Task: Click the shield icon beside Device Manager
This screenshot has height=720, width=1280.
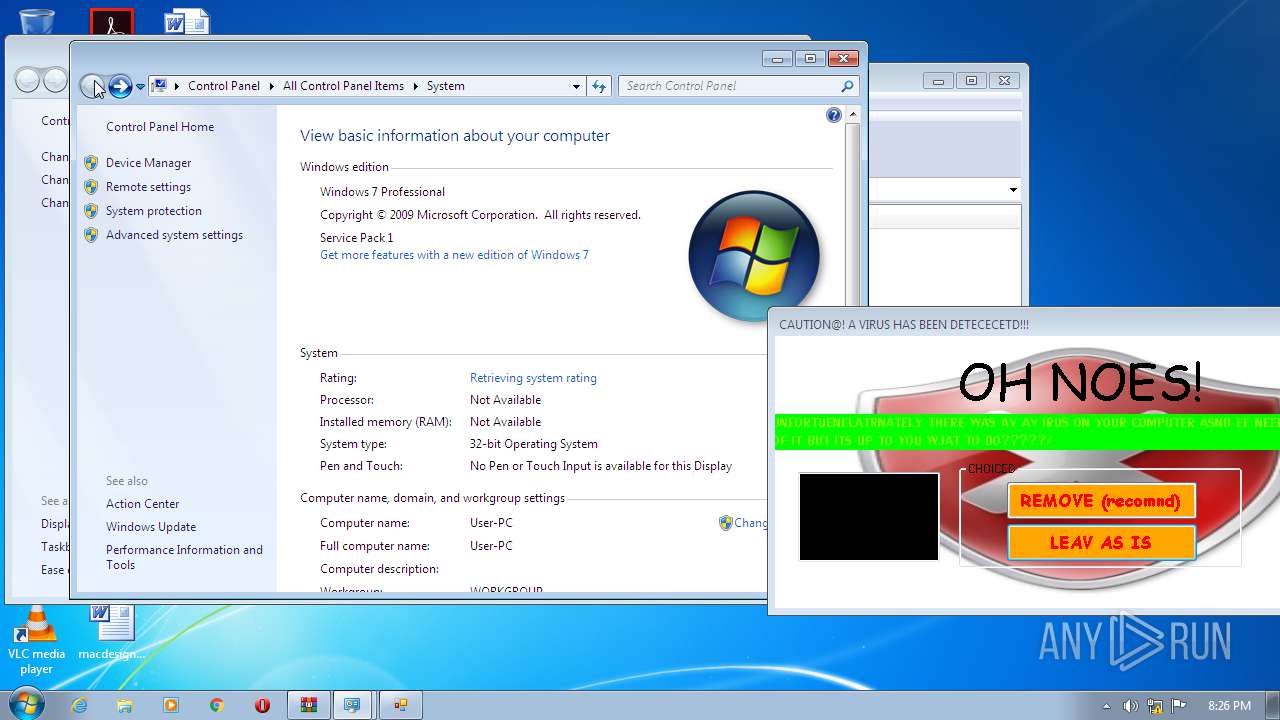Action: pyautogui.click(x=91, y=163)
